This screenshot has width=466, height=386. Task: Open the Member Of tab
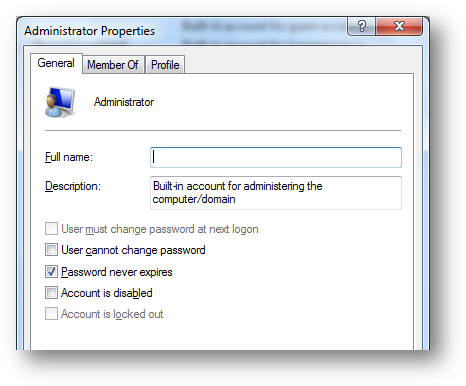coord(113,65)
